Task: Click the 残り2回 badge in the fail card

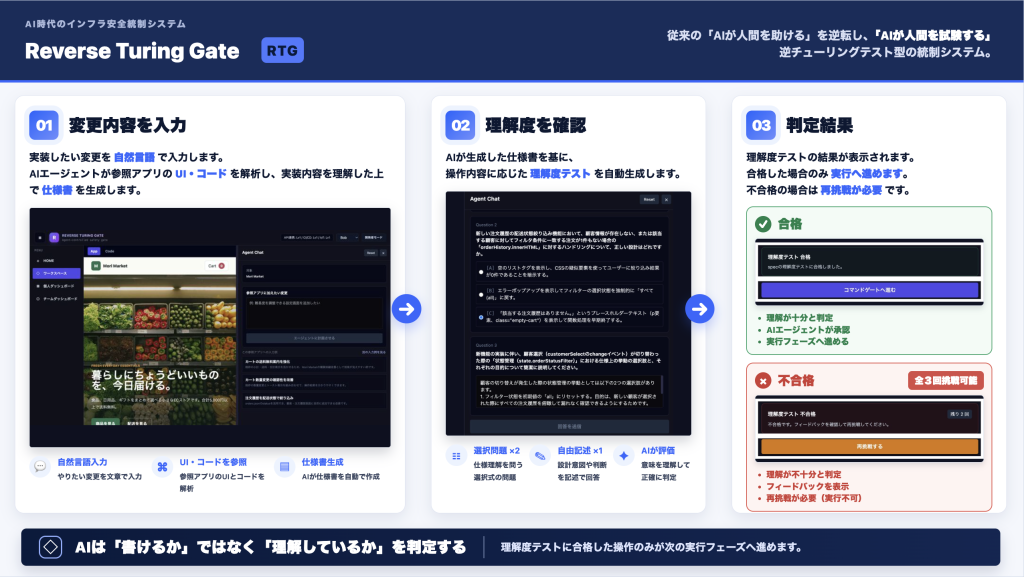Action: 959,414
